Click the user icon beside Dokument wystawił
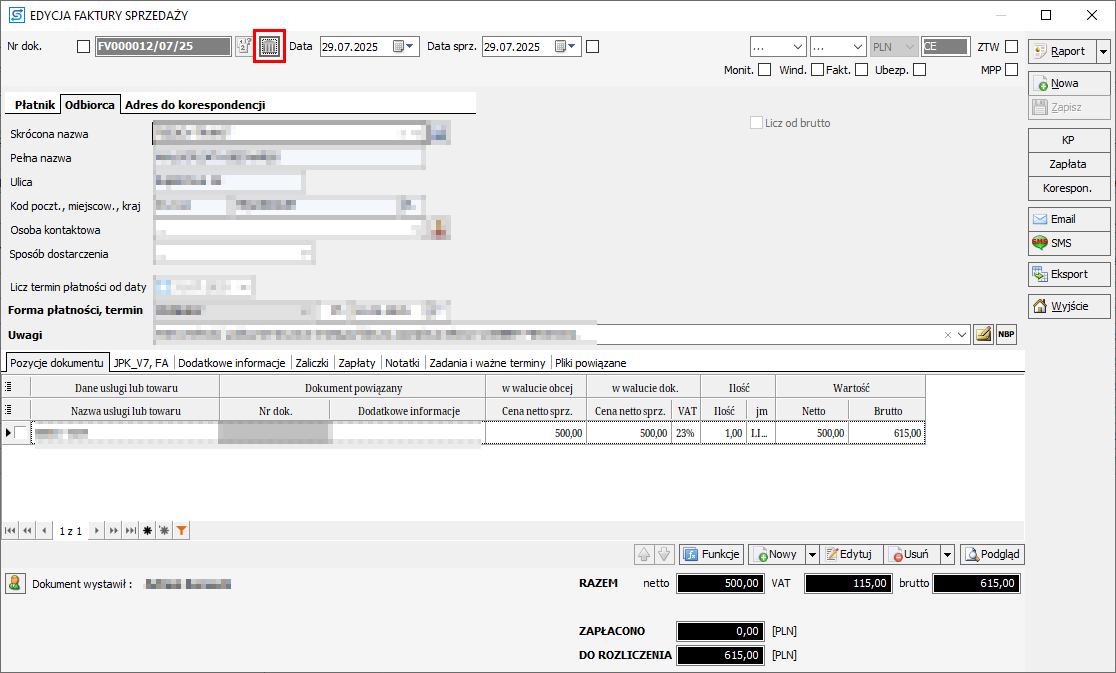This screenshot has width=1116, height=673. (15, 583)
